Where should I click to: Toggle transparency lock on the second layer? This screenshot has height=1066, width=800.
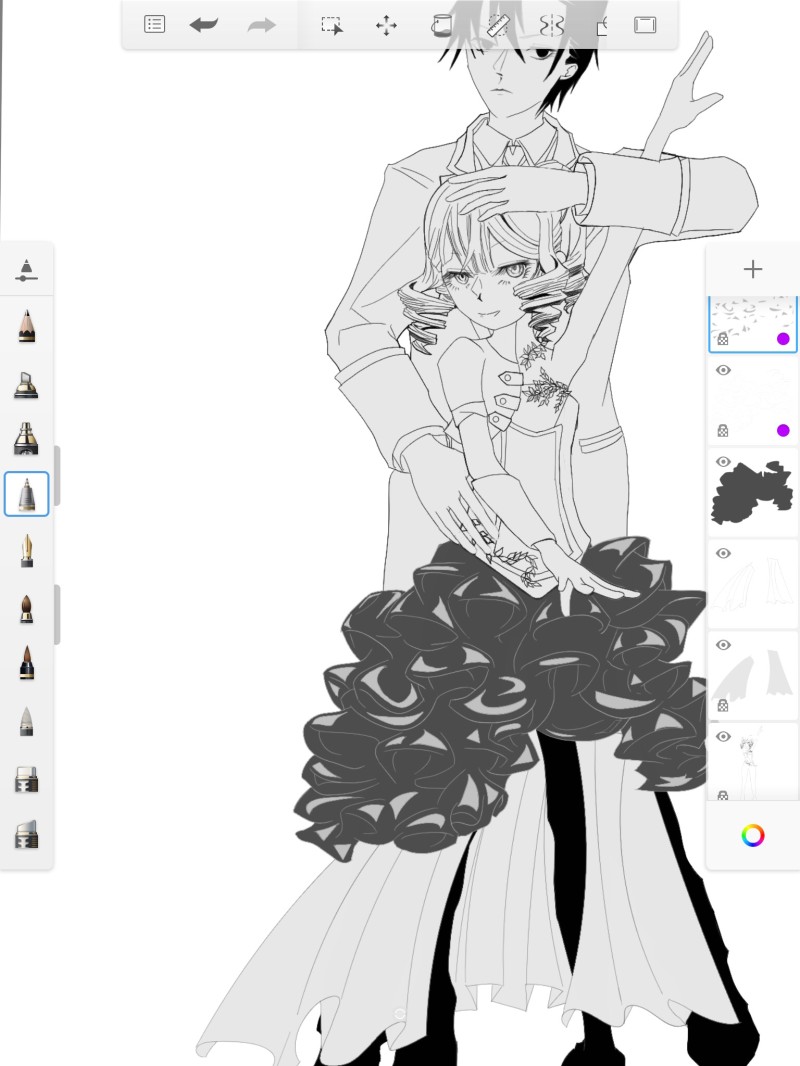click(x=723, y=430)
